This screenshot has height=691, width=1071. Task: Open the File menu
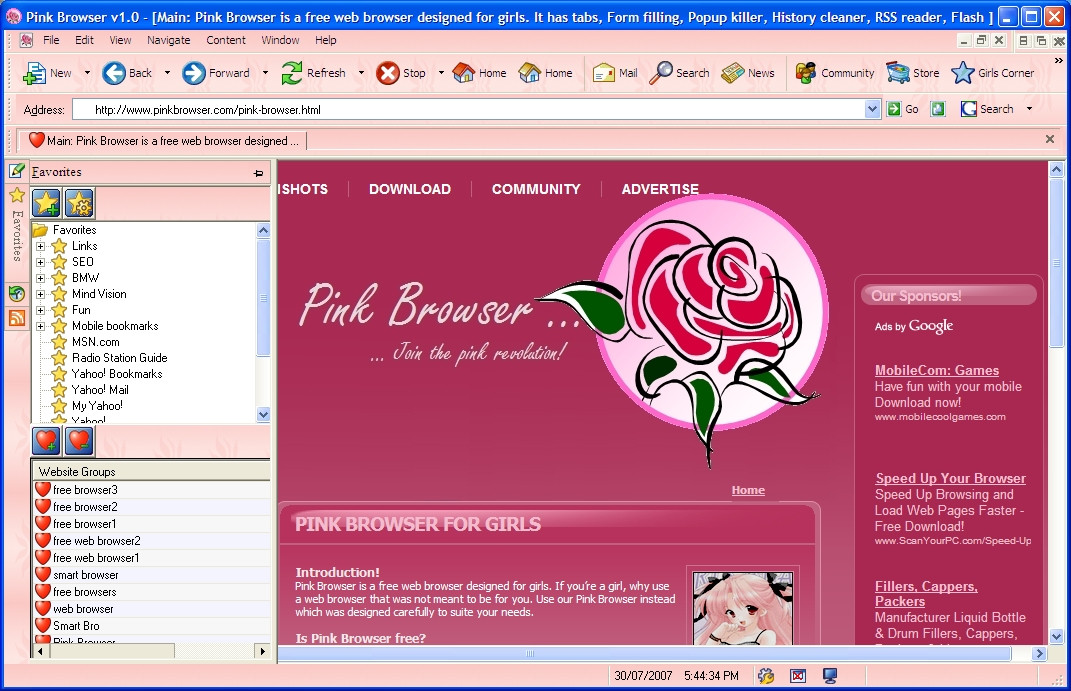pyautogui.click(x=51, y=40)
